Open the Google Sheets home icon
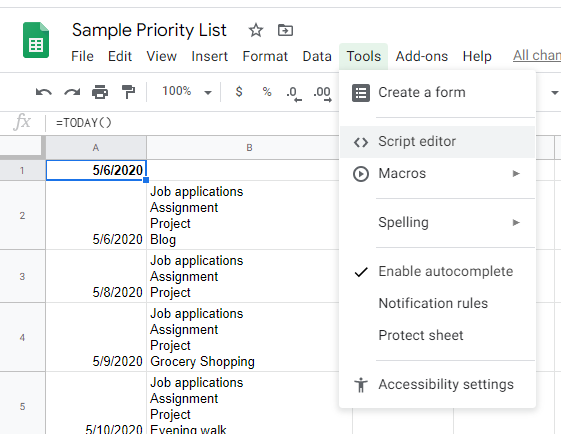Image resolution: width=561 pixels, height=434 pixels. (36, 40)
